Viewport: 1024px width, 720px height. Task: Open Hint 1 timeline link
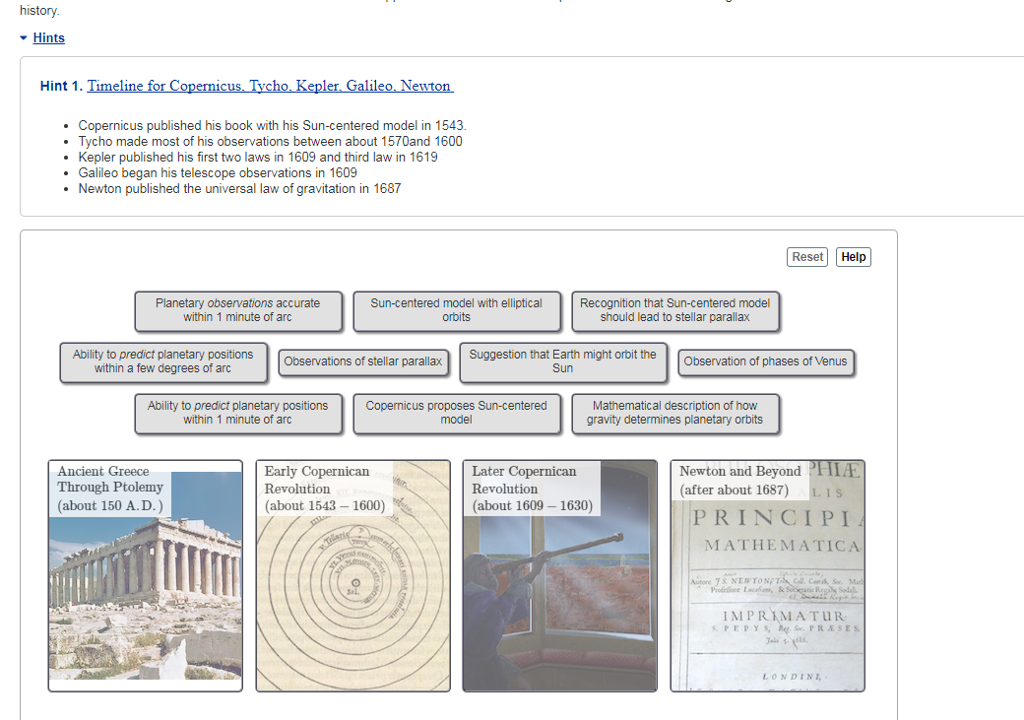[x=269, y=86]
